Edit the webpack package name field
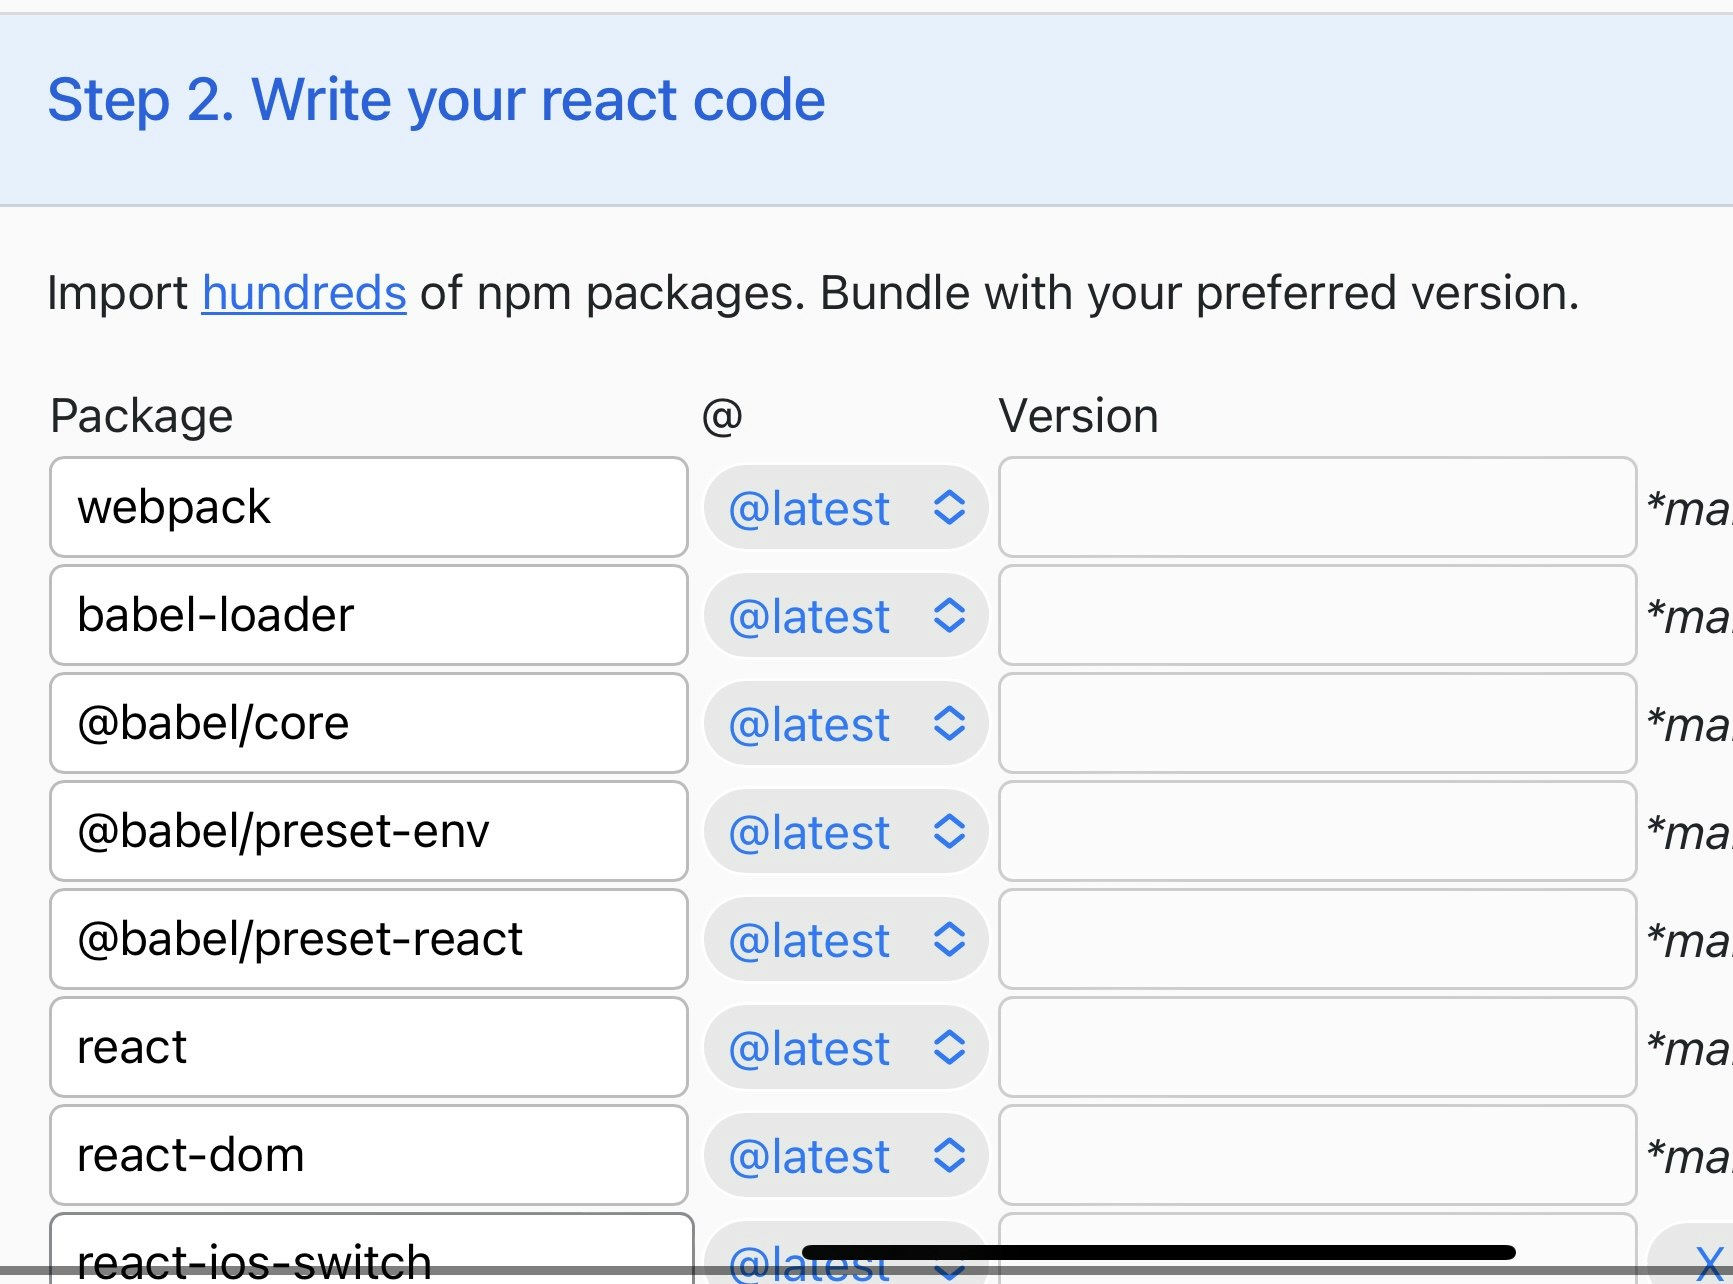The width and height of the screenshot is (1733, 1284). click(369, 507)
